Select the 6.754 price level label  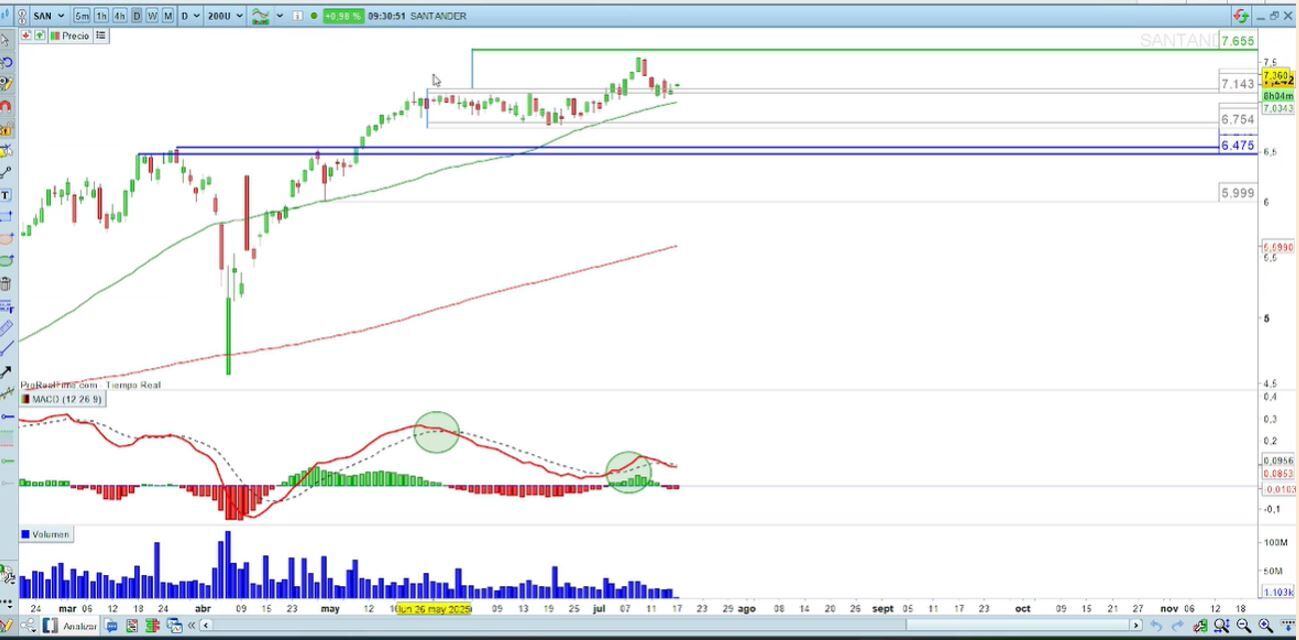coord(1237,119)
